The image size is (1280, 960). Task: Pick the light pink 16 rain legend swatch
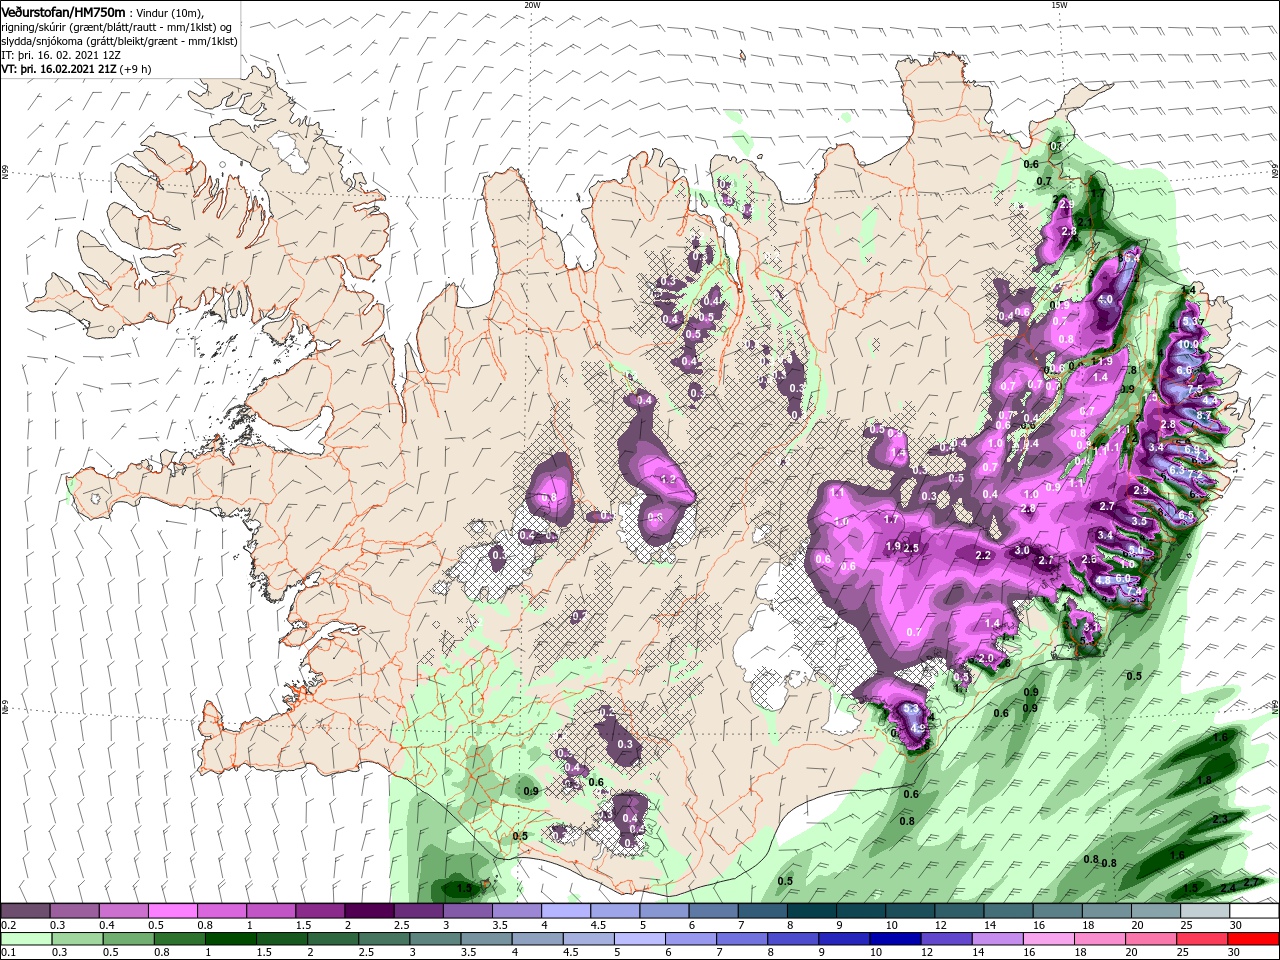coord(1049,938)
